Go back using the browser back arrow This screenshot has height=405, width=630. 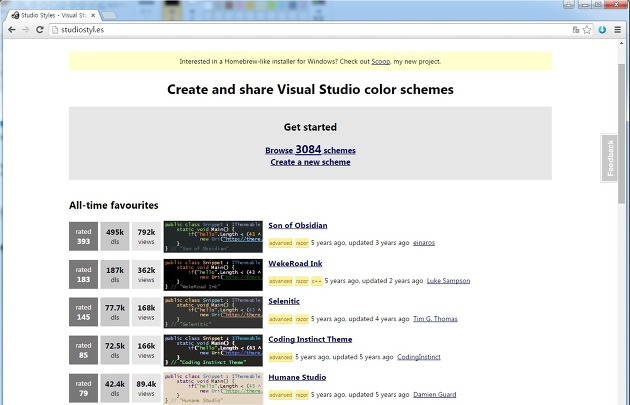point(12,30)
